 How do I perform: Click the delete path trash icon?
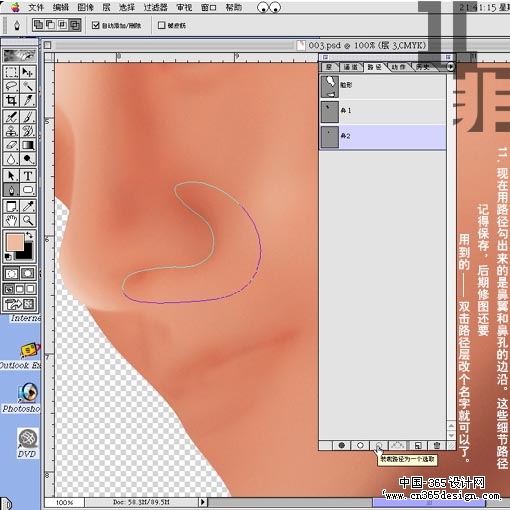coord(437,445)
